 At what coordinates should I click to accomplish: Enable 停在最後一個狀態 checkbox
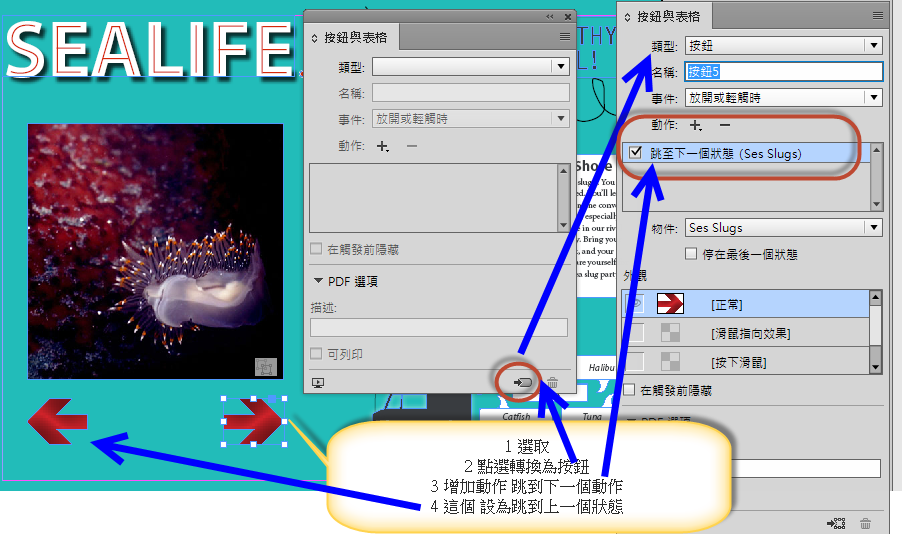691,253
